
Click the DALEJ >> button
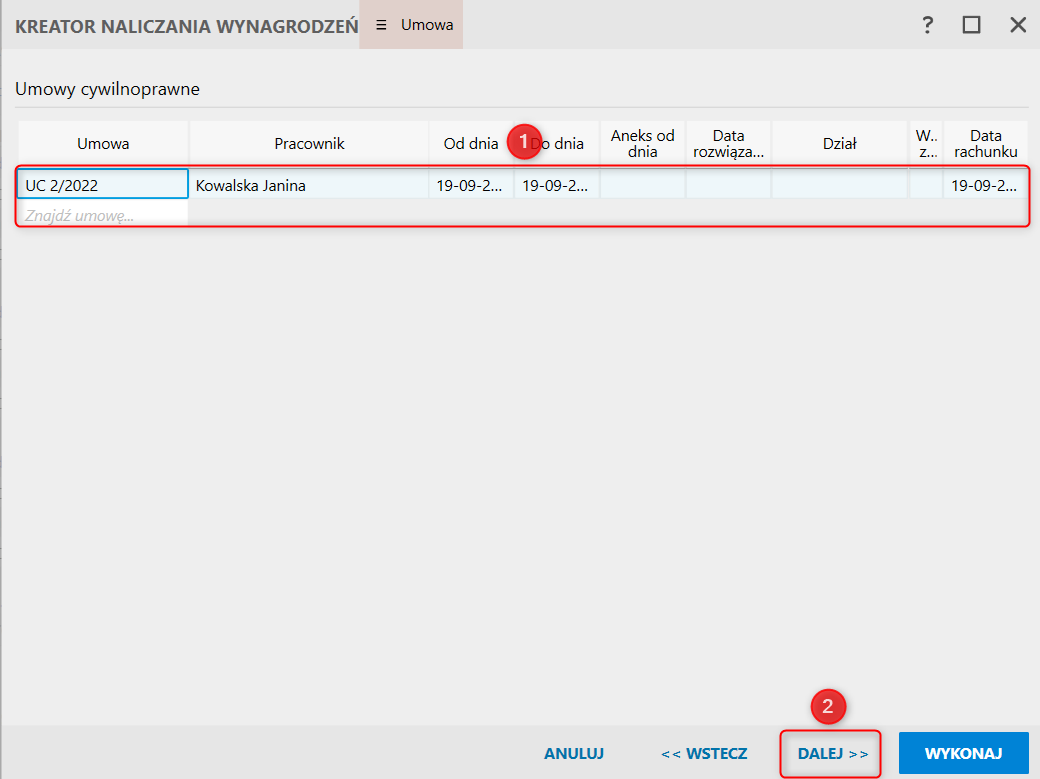coord(832,754)
